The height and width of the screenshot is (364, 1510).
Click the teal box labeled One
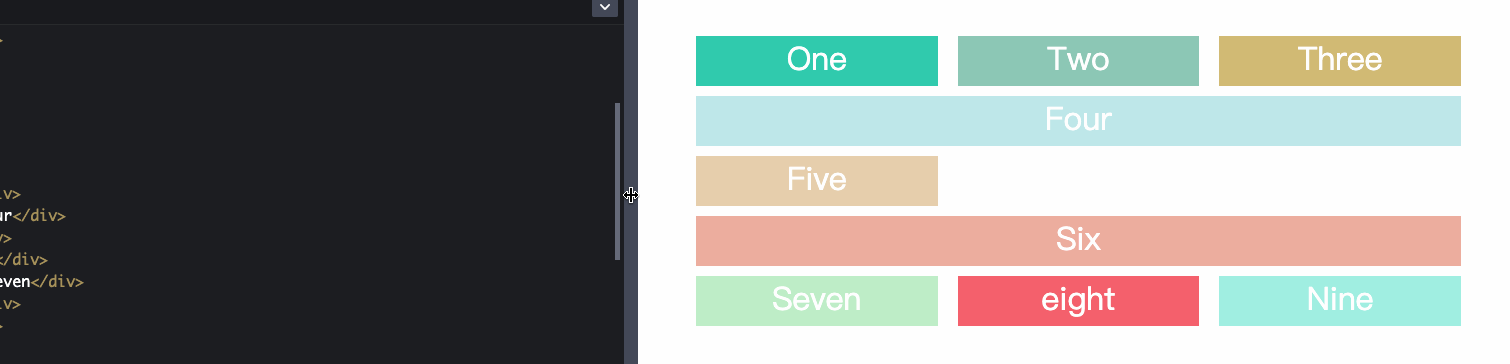point(816,61)
